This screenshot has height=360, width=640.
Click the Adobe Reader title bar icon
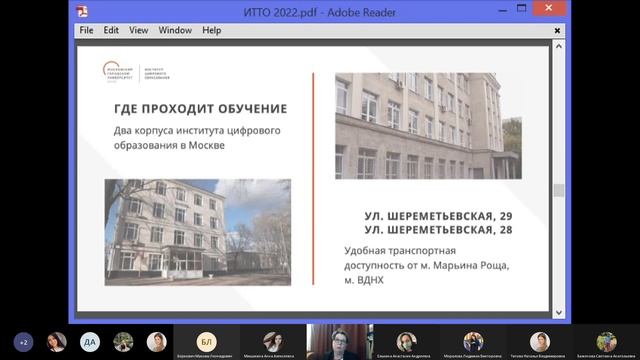coord(82,12)
